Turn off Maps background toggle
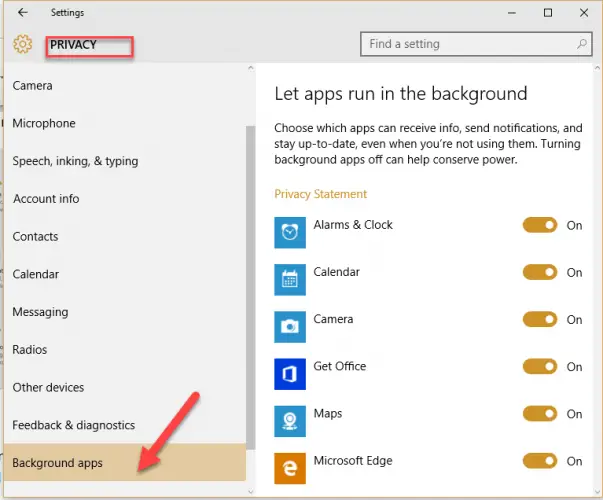Screen dimensions: 603x500 540,414
